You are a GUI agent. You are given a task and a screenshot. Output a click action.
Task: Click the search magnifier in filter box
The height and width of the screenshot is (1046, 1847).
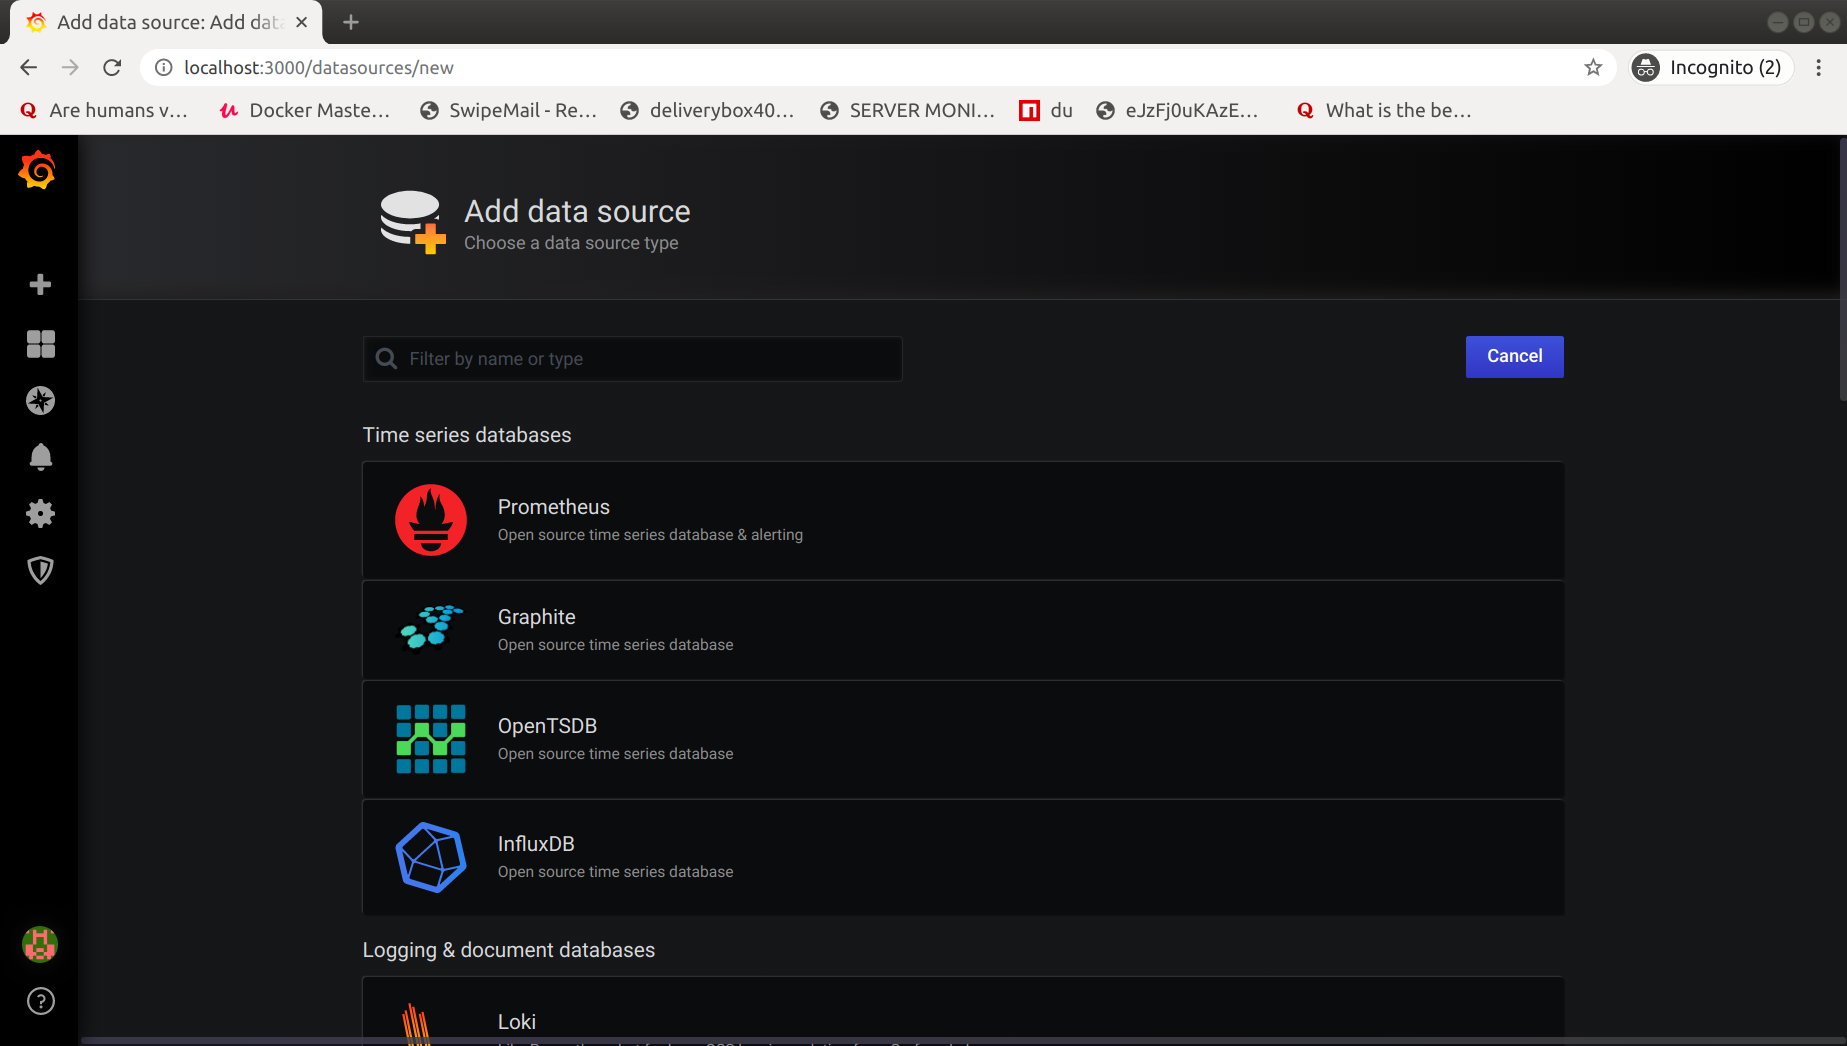tap(386, 358)
